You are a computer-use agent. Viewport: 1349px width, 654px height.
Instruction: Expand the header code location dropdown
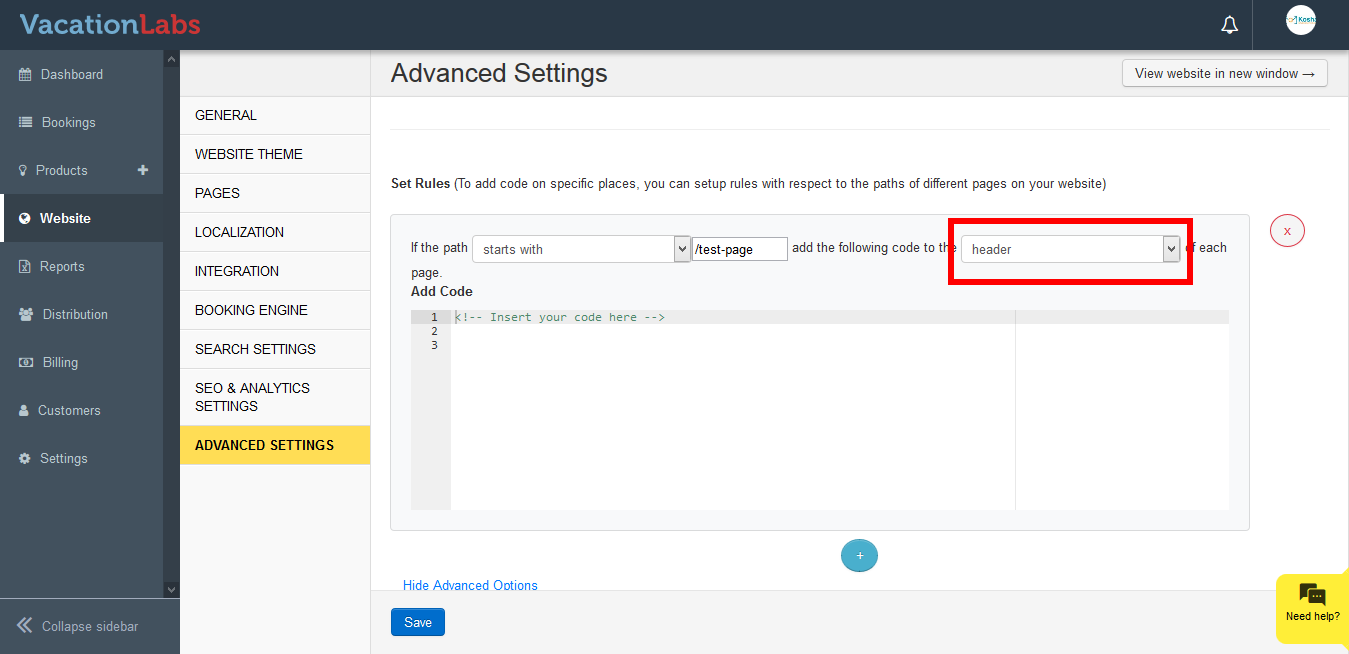pos(1070,249)
